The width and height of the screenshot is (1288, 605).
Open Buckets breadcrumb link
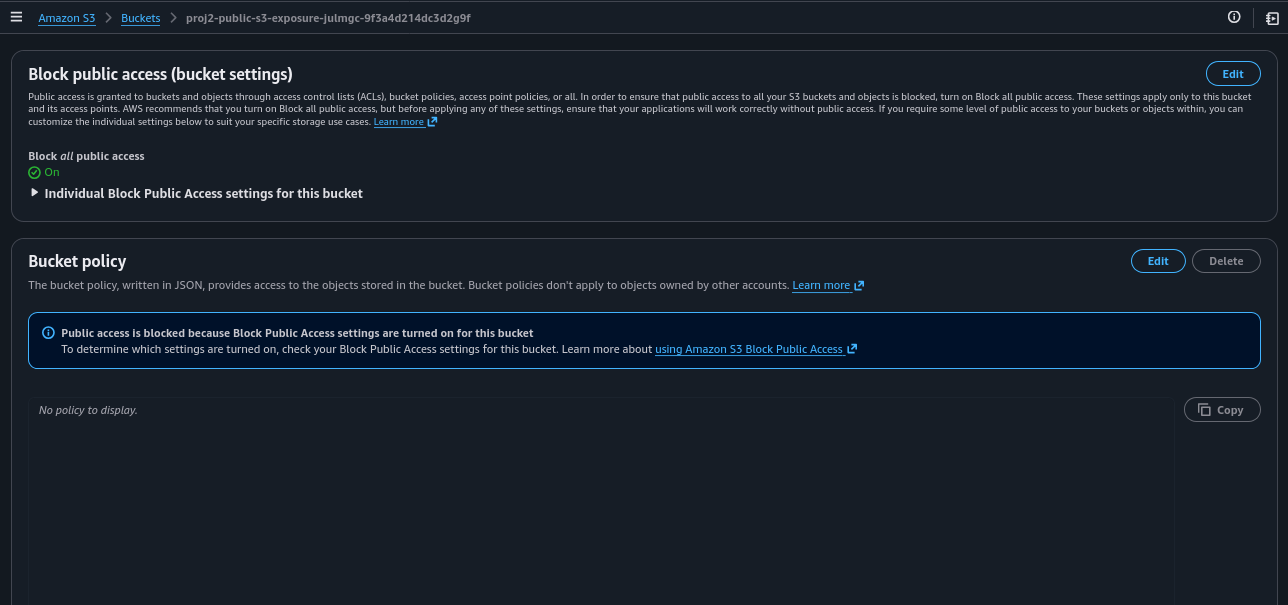[x=140, y=18]
